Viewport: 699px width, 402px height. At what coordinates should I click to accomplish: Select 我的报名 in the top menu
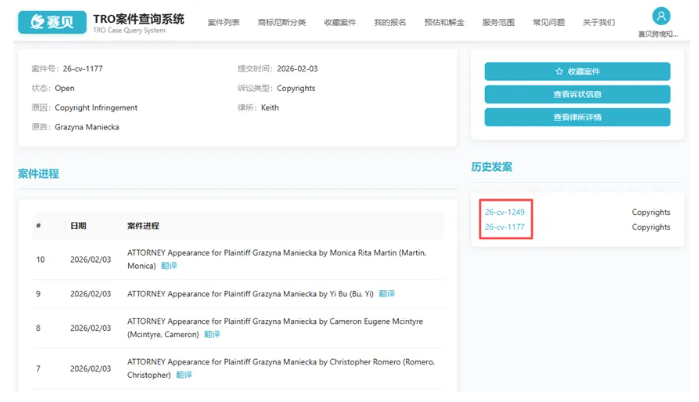pyautogui.click(x=390, y=22)
